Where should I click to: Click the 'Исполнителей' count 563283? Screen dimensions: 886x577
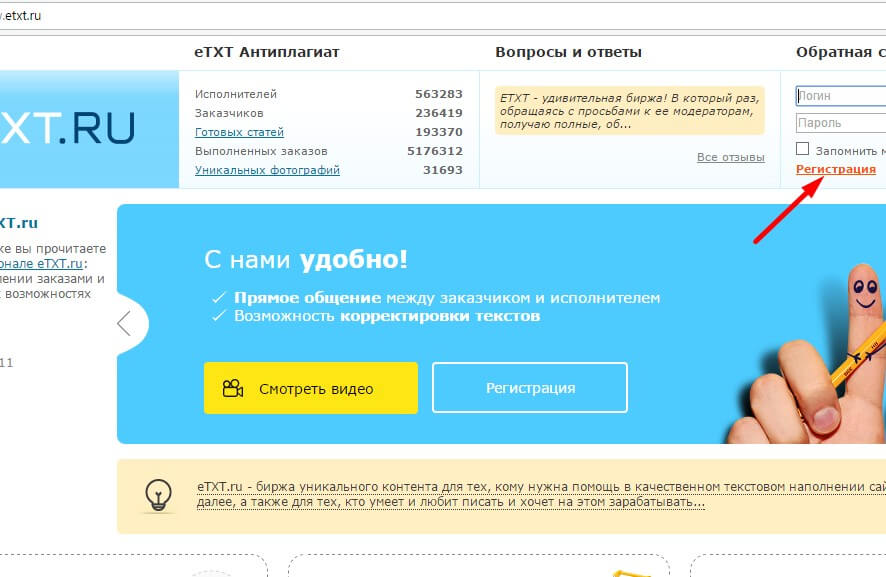pyautogui.click(x=439, y=94)
